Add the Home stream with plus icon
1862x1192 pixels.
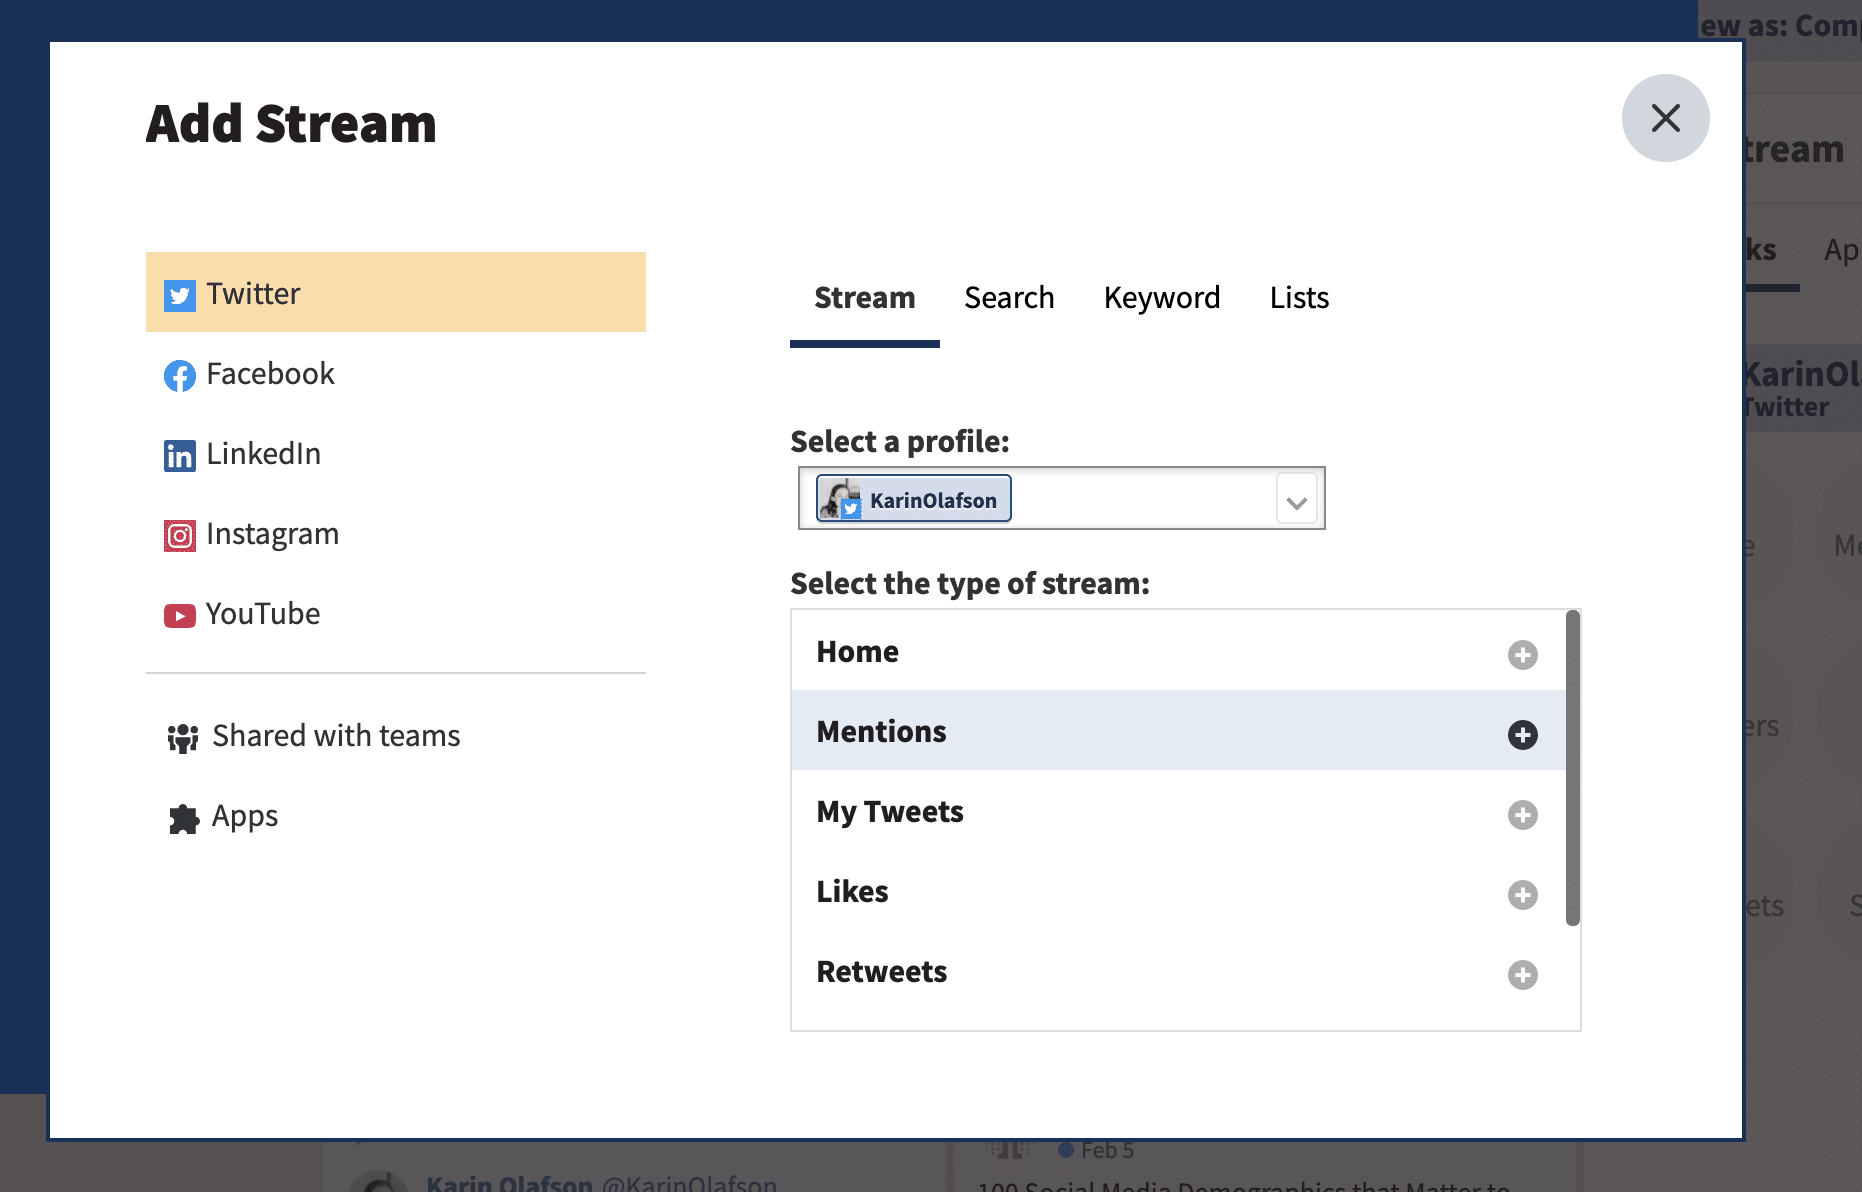1522,655
